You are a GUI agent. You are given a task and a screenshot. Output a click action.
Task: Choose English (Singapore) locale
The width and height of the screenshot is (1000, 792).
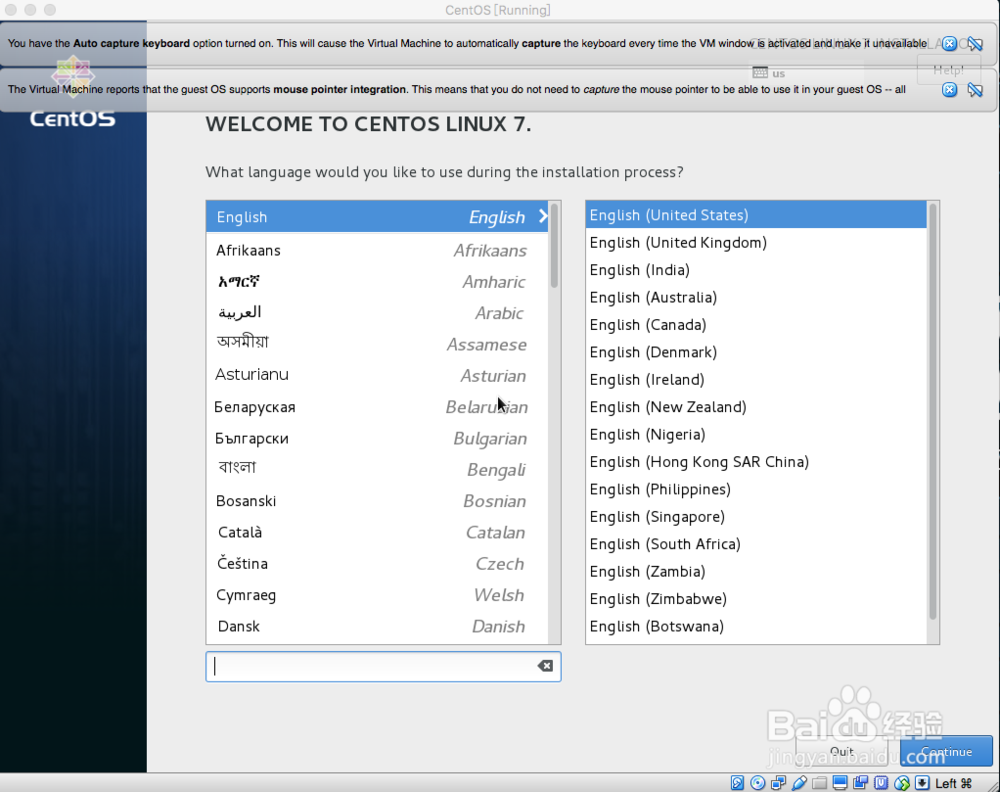coord(756,517)
